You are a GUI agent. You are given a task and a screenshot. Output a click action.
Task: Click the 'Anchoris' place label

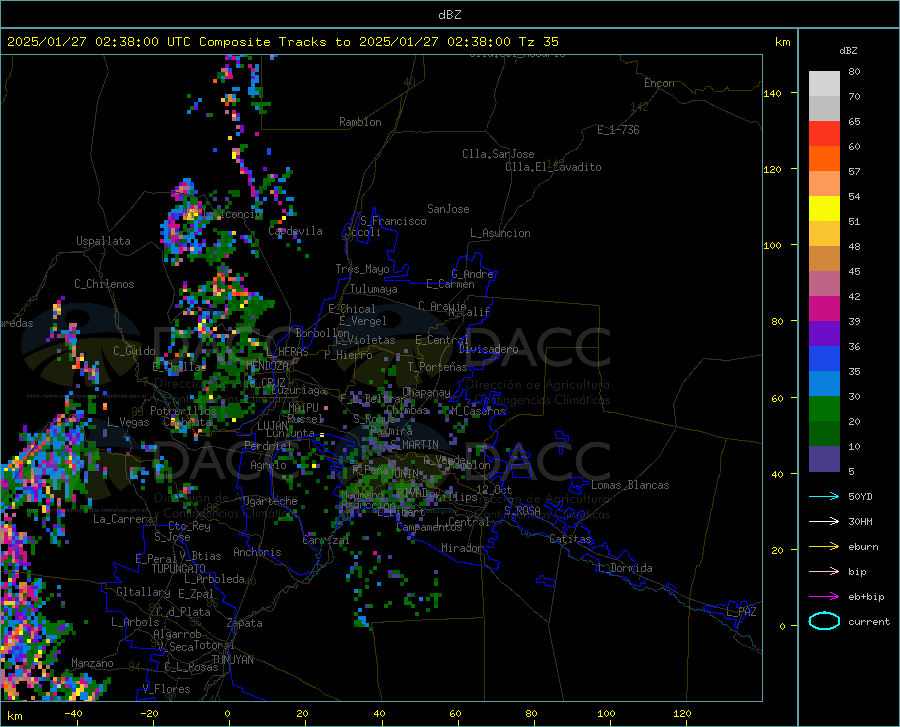coord(257,552)
